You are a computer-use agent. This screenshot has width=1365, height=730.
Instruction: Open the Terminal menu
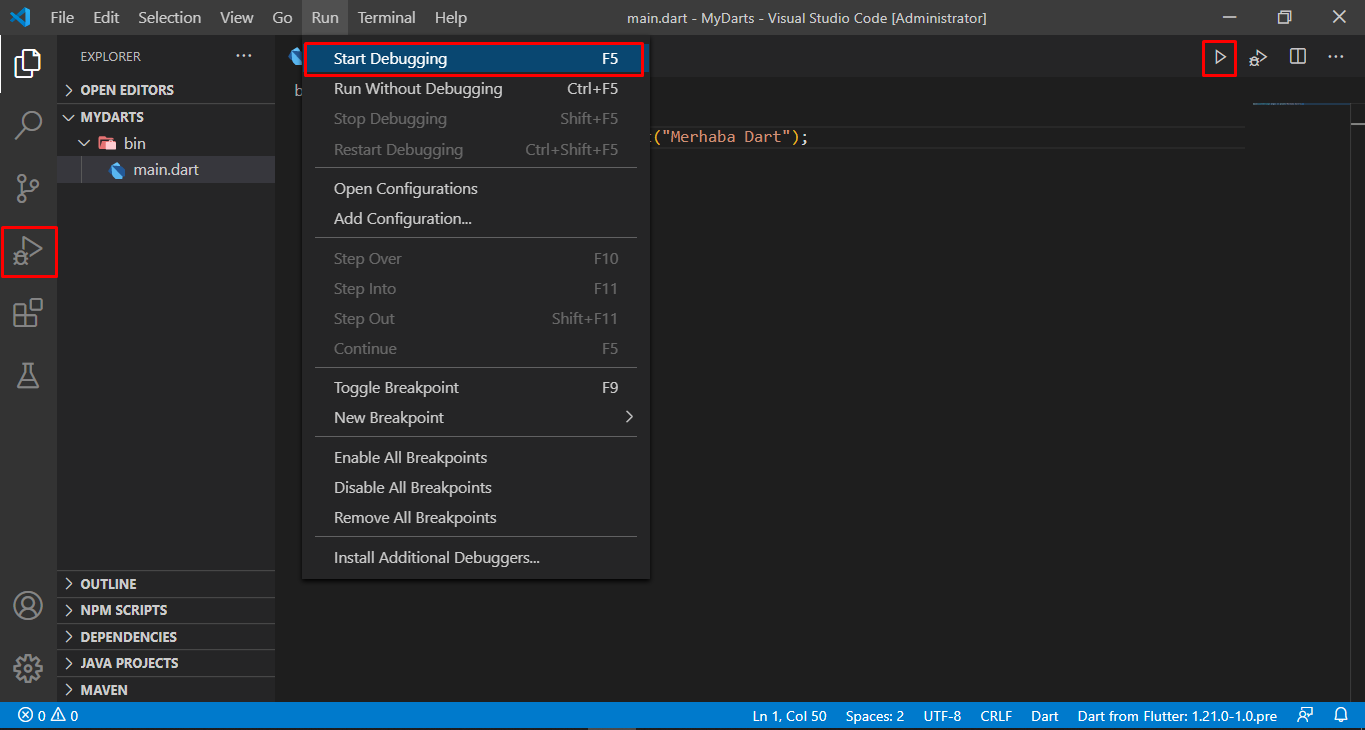386,18
